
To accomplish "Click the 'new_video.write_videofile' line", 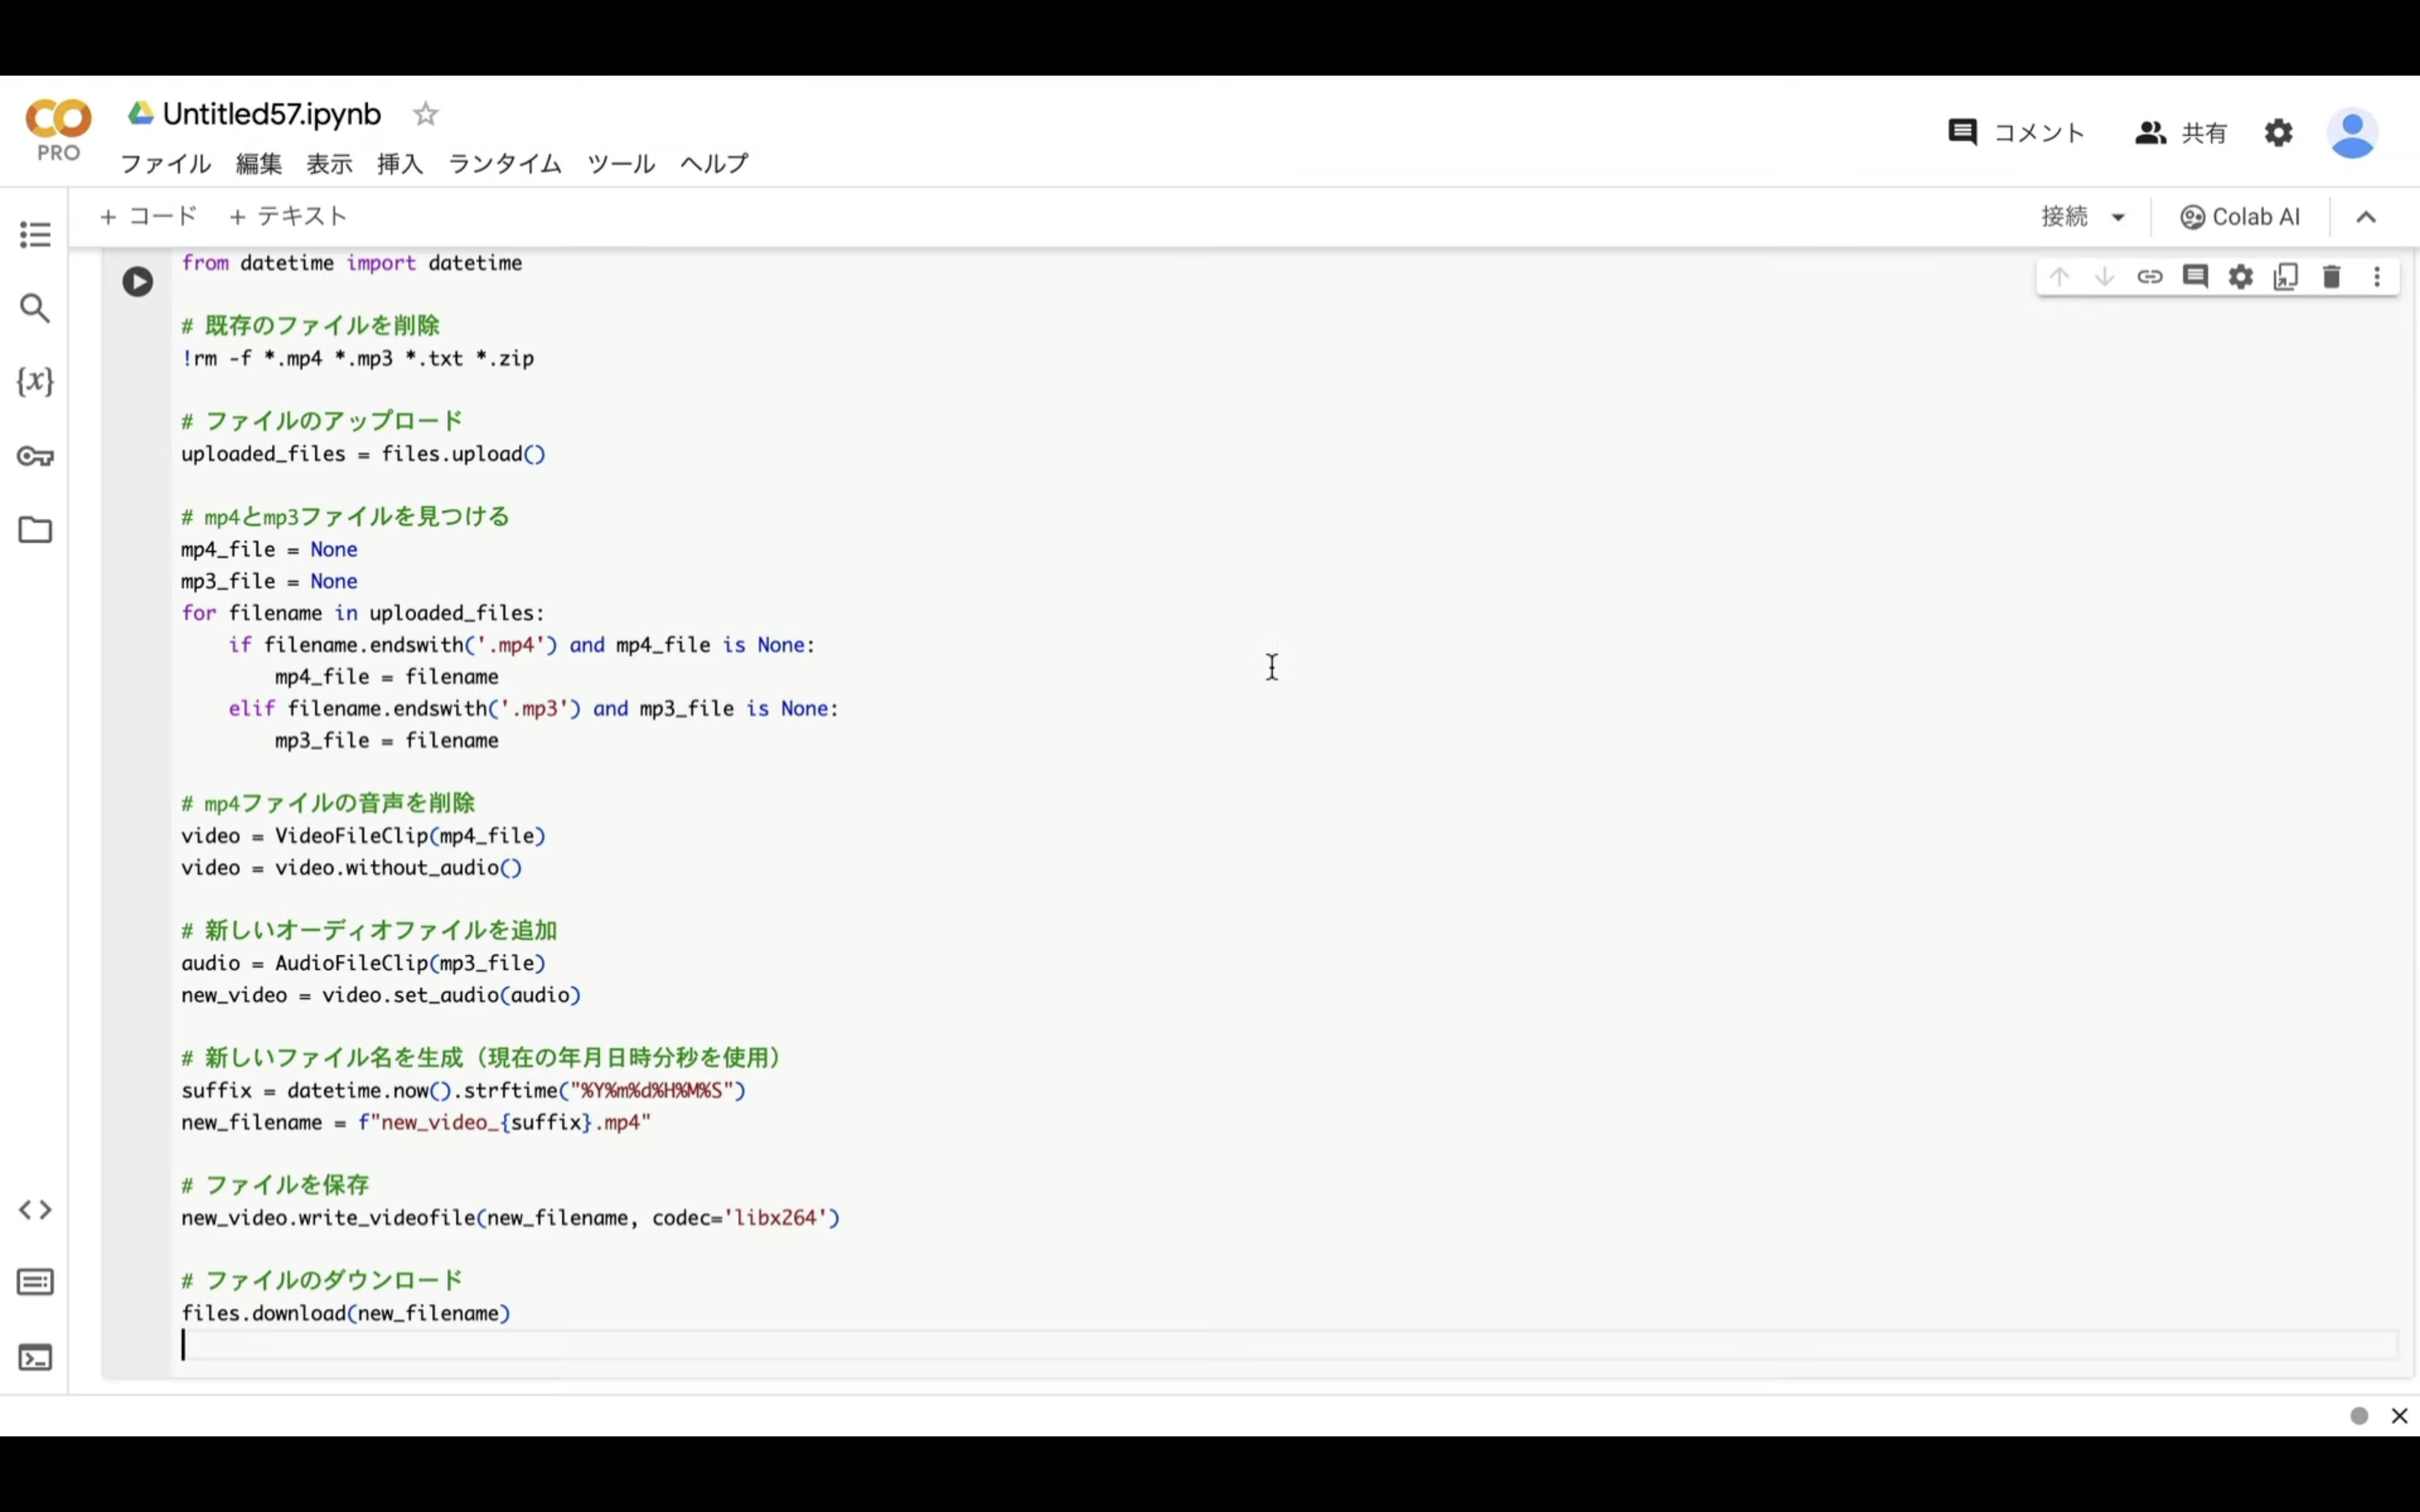I will click(x=511, y=1219).
